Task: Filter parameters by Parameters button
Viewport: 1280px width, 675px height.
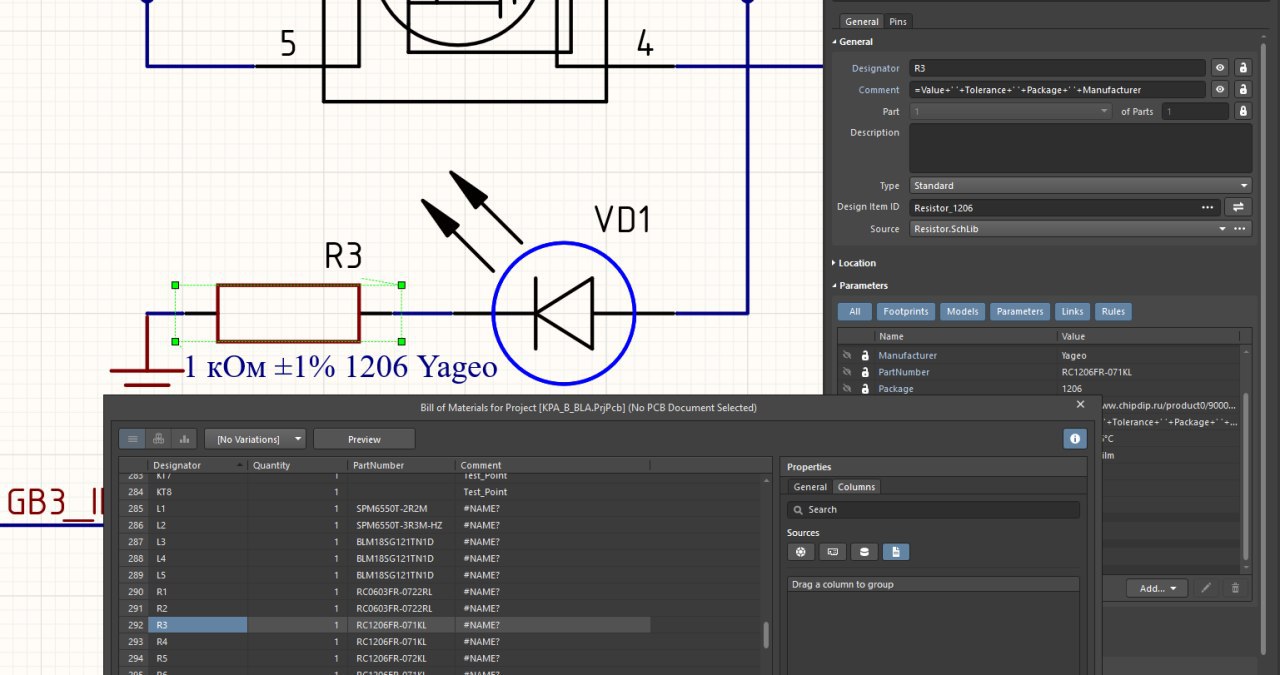Action: click(x=1020, y=311)
